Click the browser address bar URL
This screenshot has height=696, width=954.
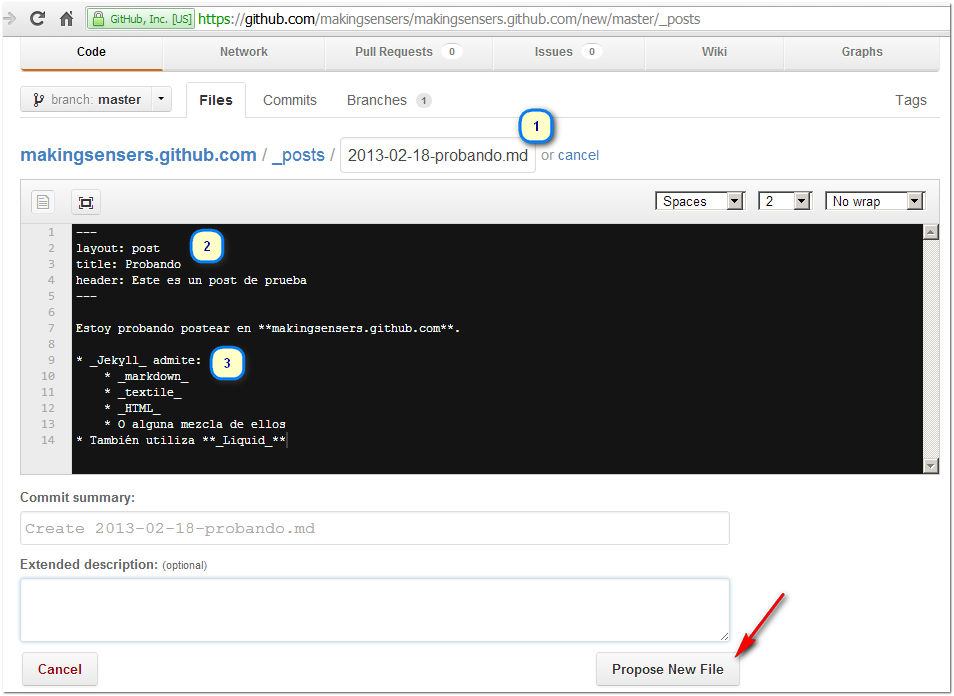pyautogui.click(x=449, y=19)
